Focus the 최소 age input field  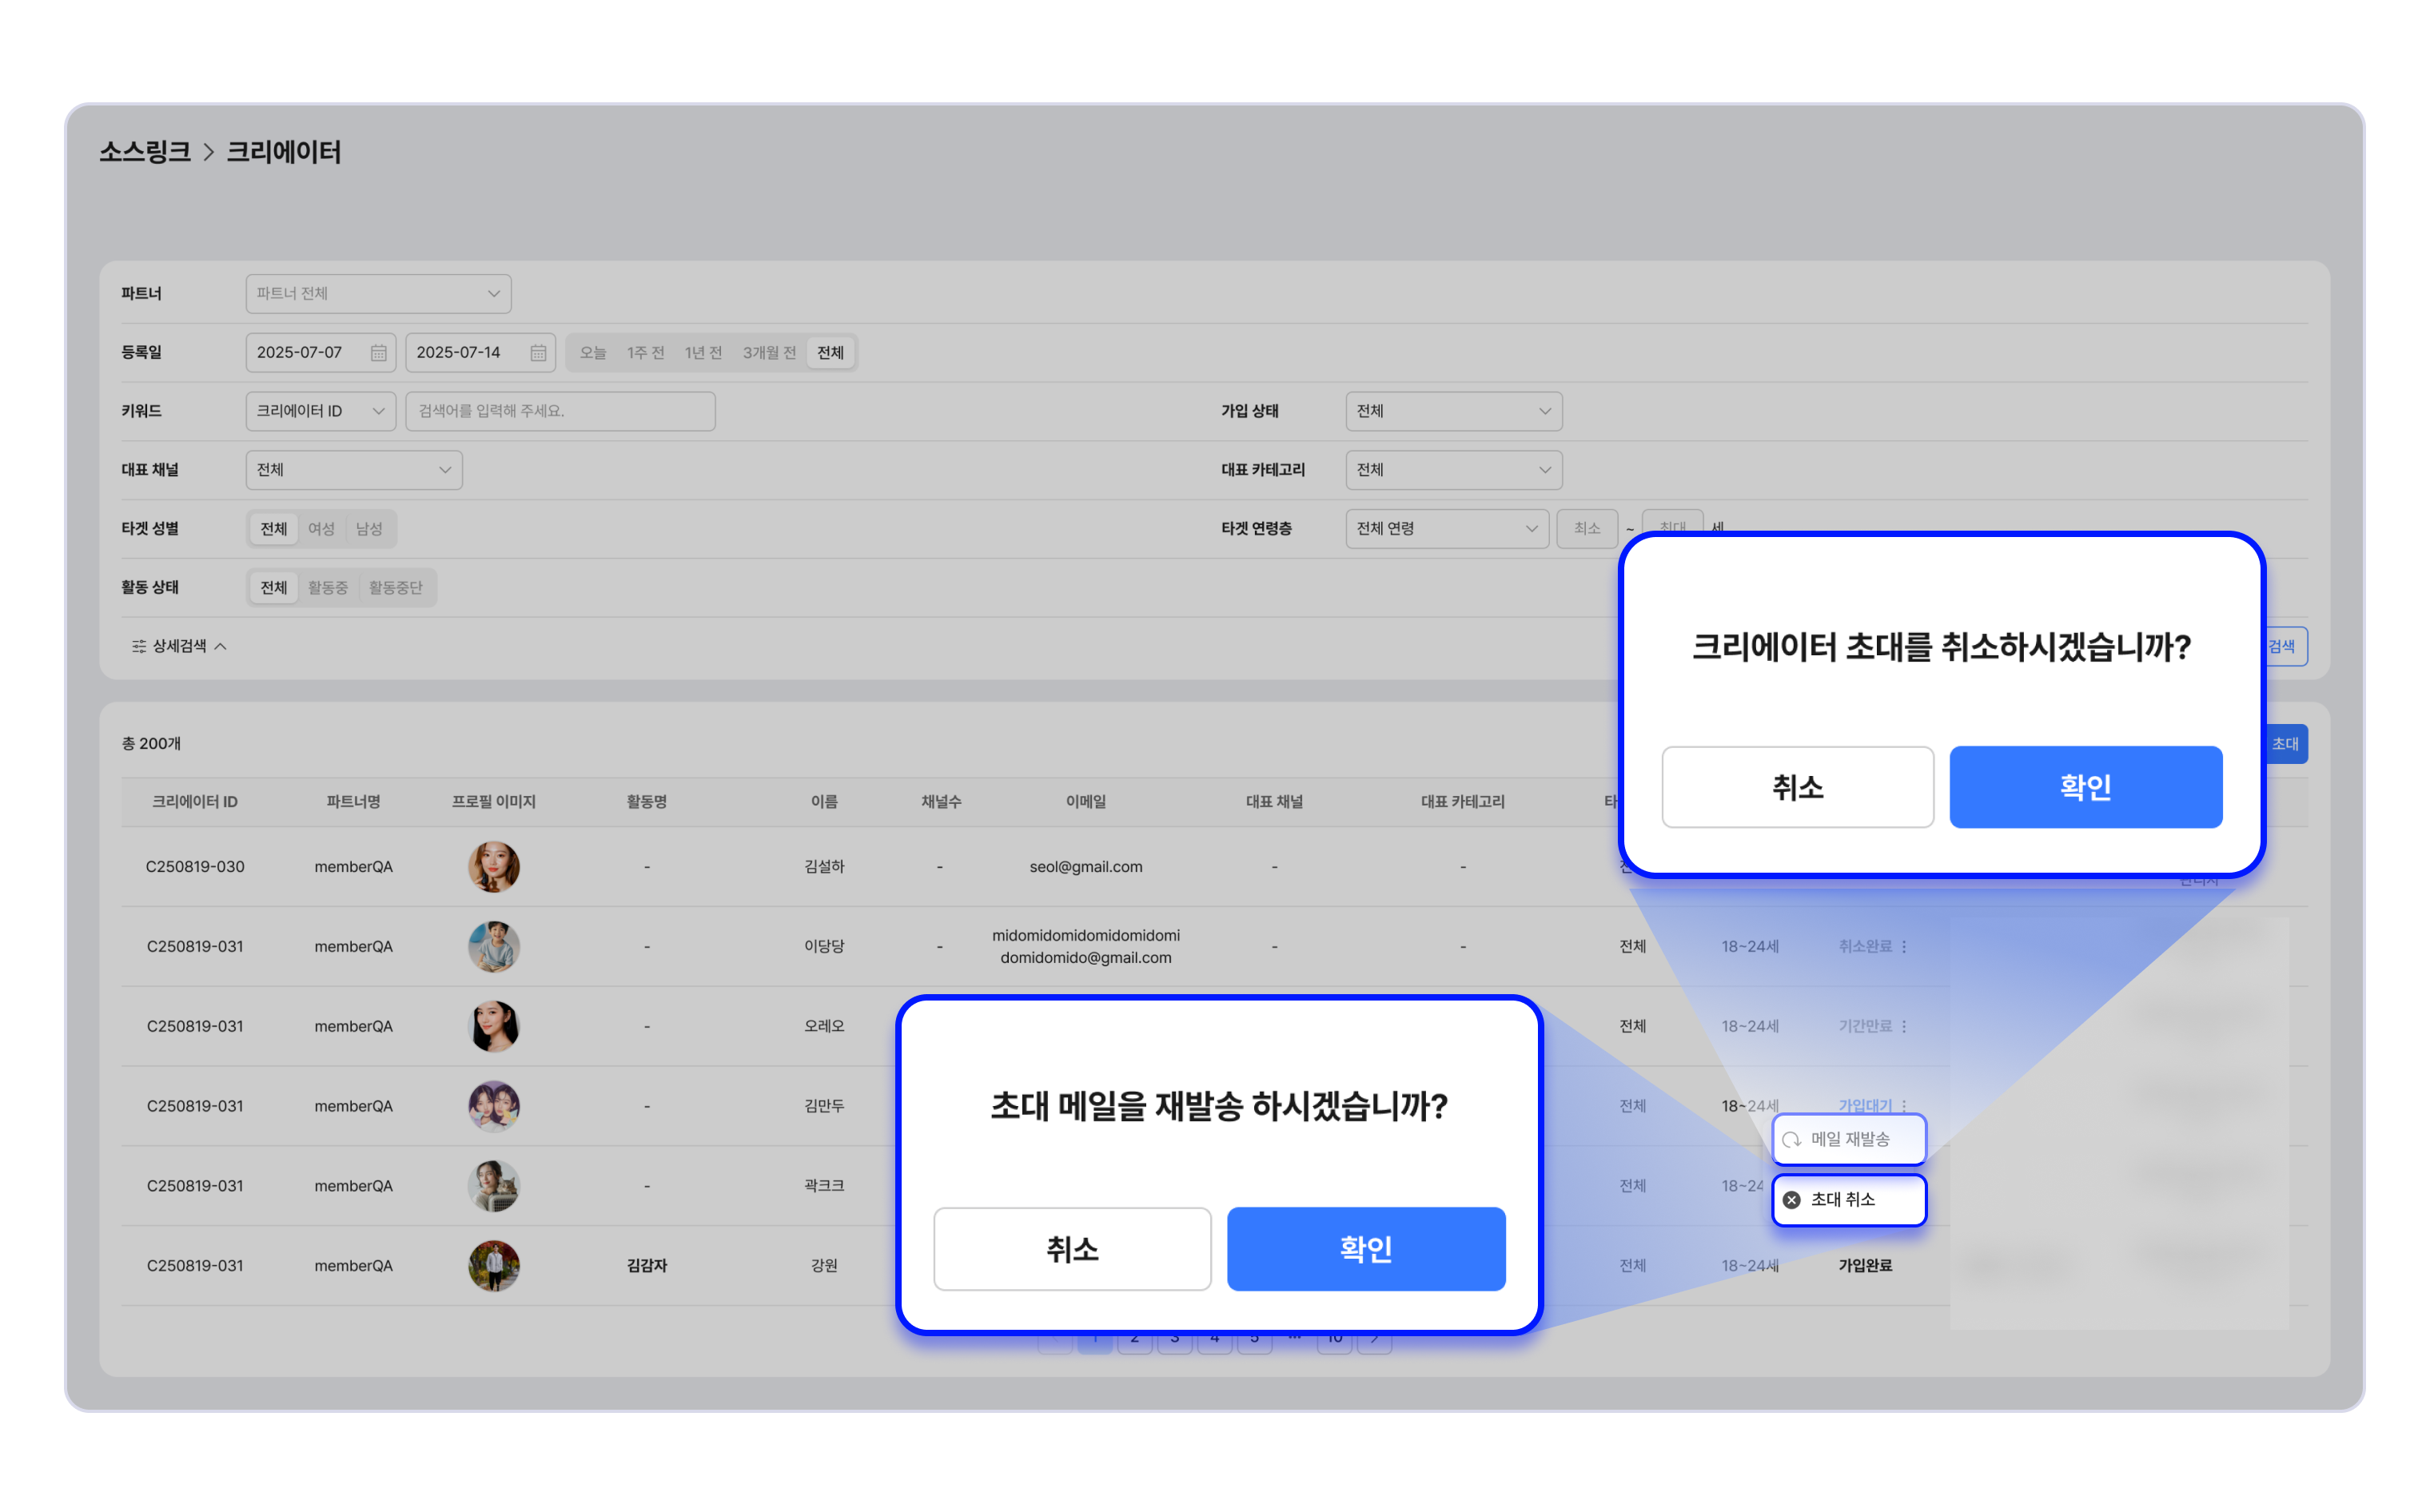1587,529
